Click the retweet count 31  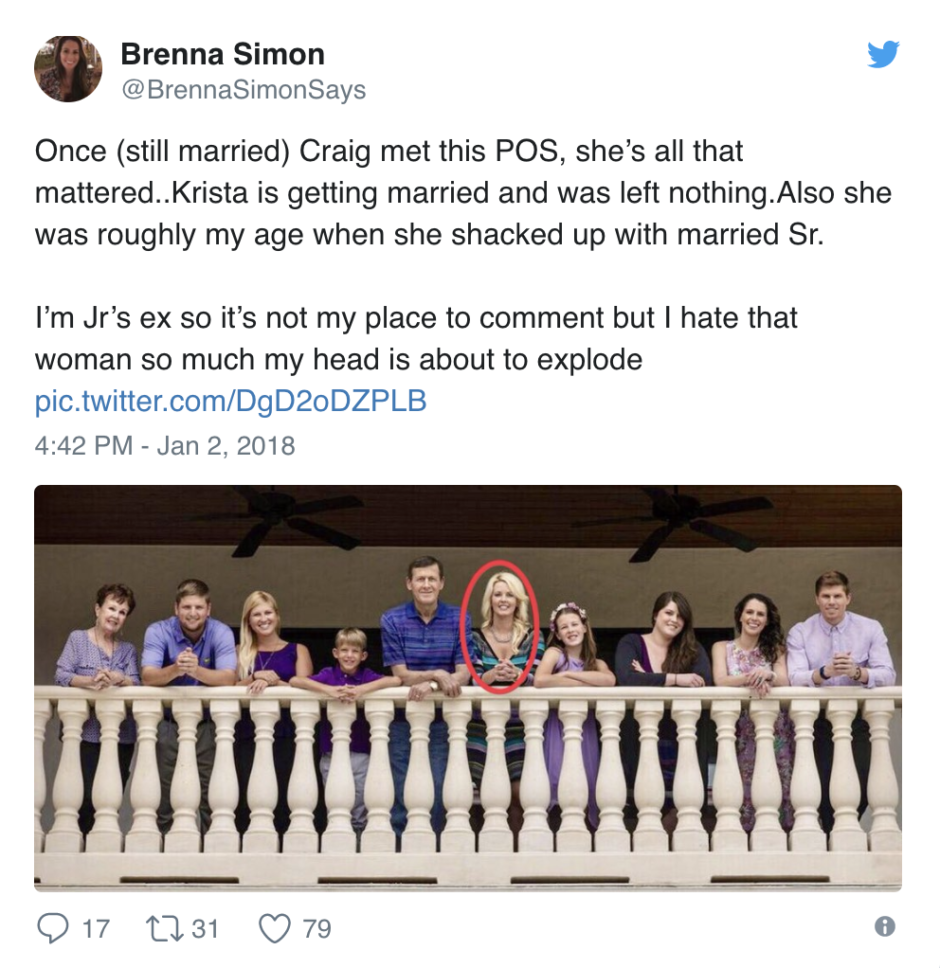click(x=205, y=928)
